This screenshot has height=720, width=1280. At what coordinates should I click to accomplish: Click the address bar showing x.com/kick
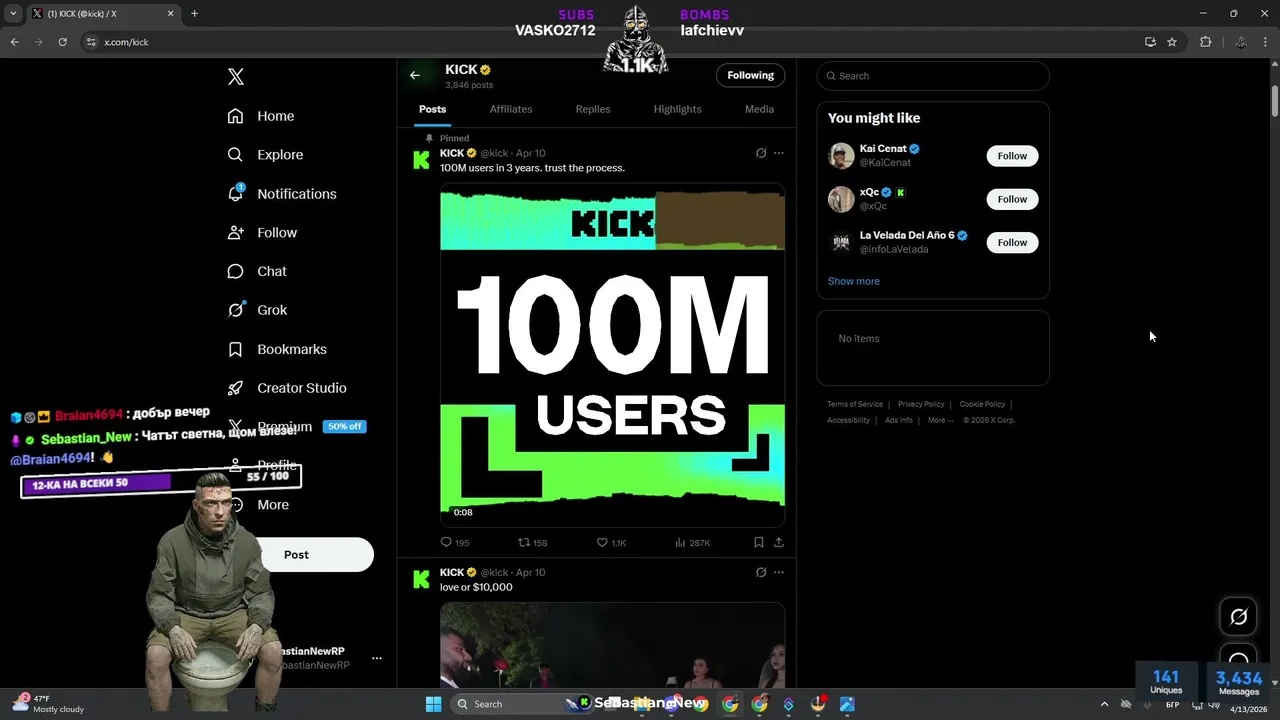tap(610, 42)
